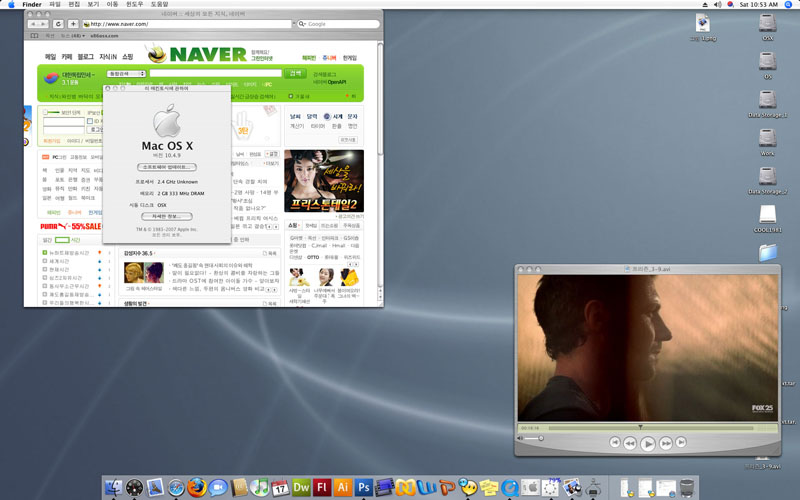Image resolution: width=800 pixels, height=500 pixels.
Task: Launch QuickTime Player from the Dock
Action: [510, 488]
